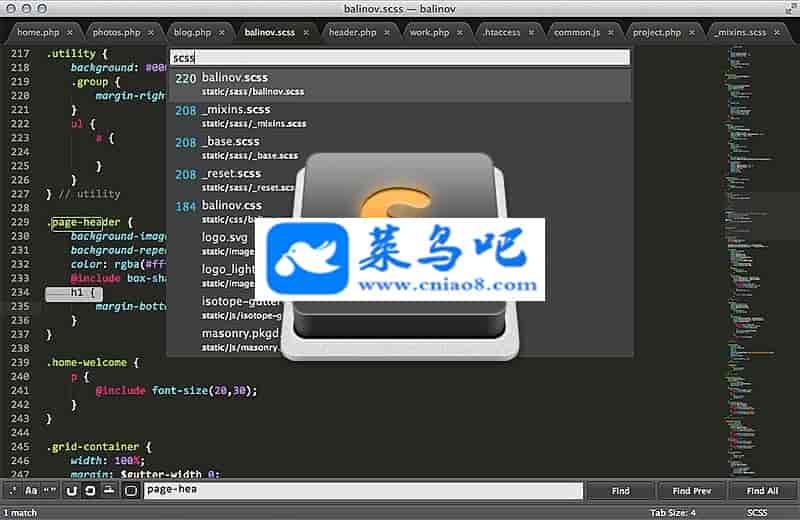Open the .htaccess tab
The width and height of the screenshot is (800, 520).
click(x=502, y=32)
